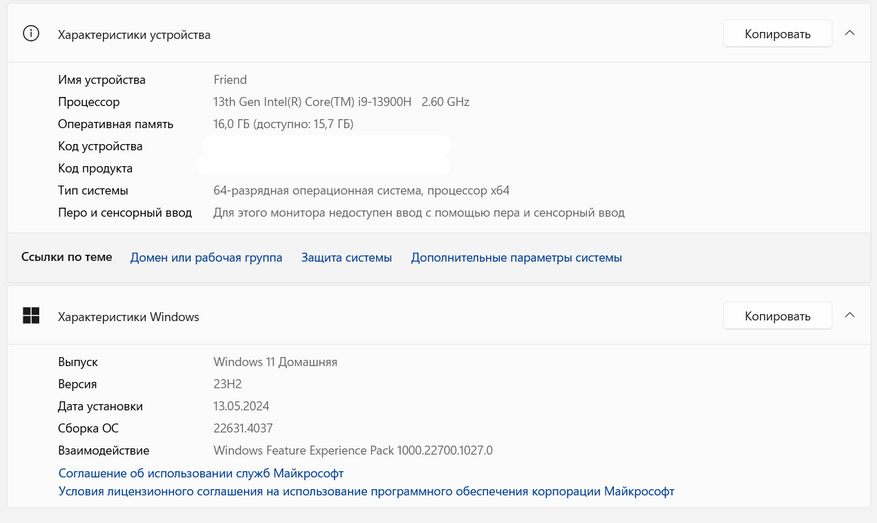Image resolution: width=877 pixels, height=523 pixels.
Task: Collapse the Характеристики устройства section chevron
Action: pos(849,34)
